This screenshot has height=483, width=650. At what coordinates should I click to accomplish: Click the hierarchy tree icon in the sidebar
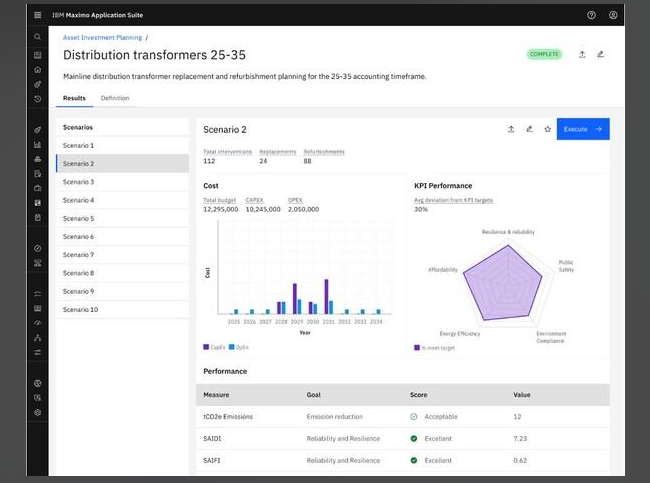click(38, 337)
